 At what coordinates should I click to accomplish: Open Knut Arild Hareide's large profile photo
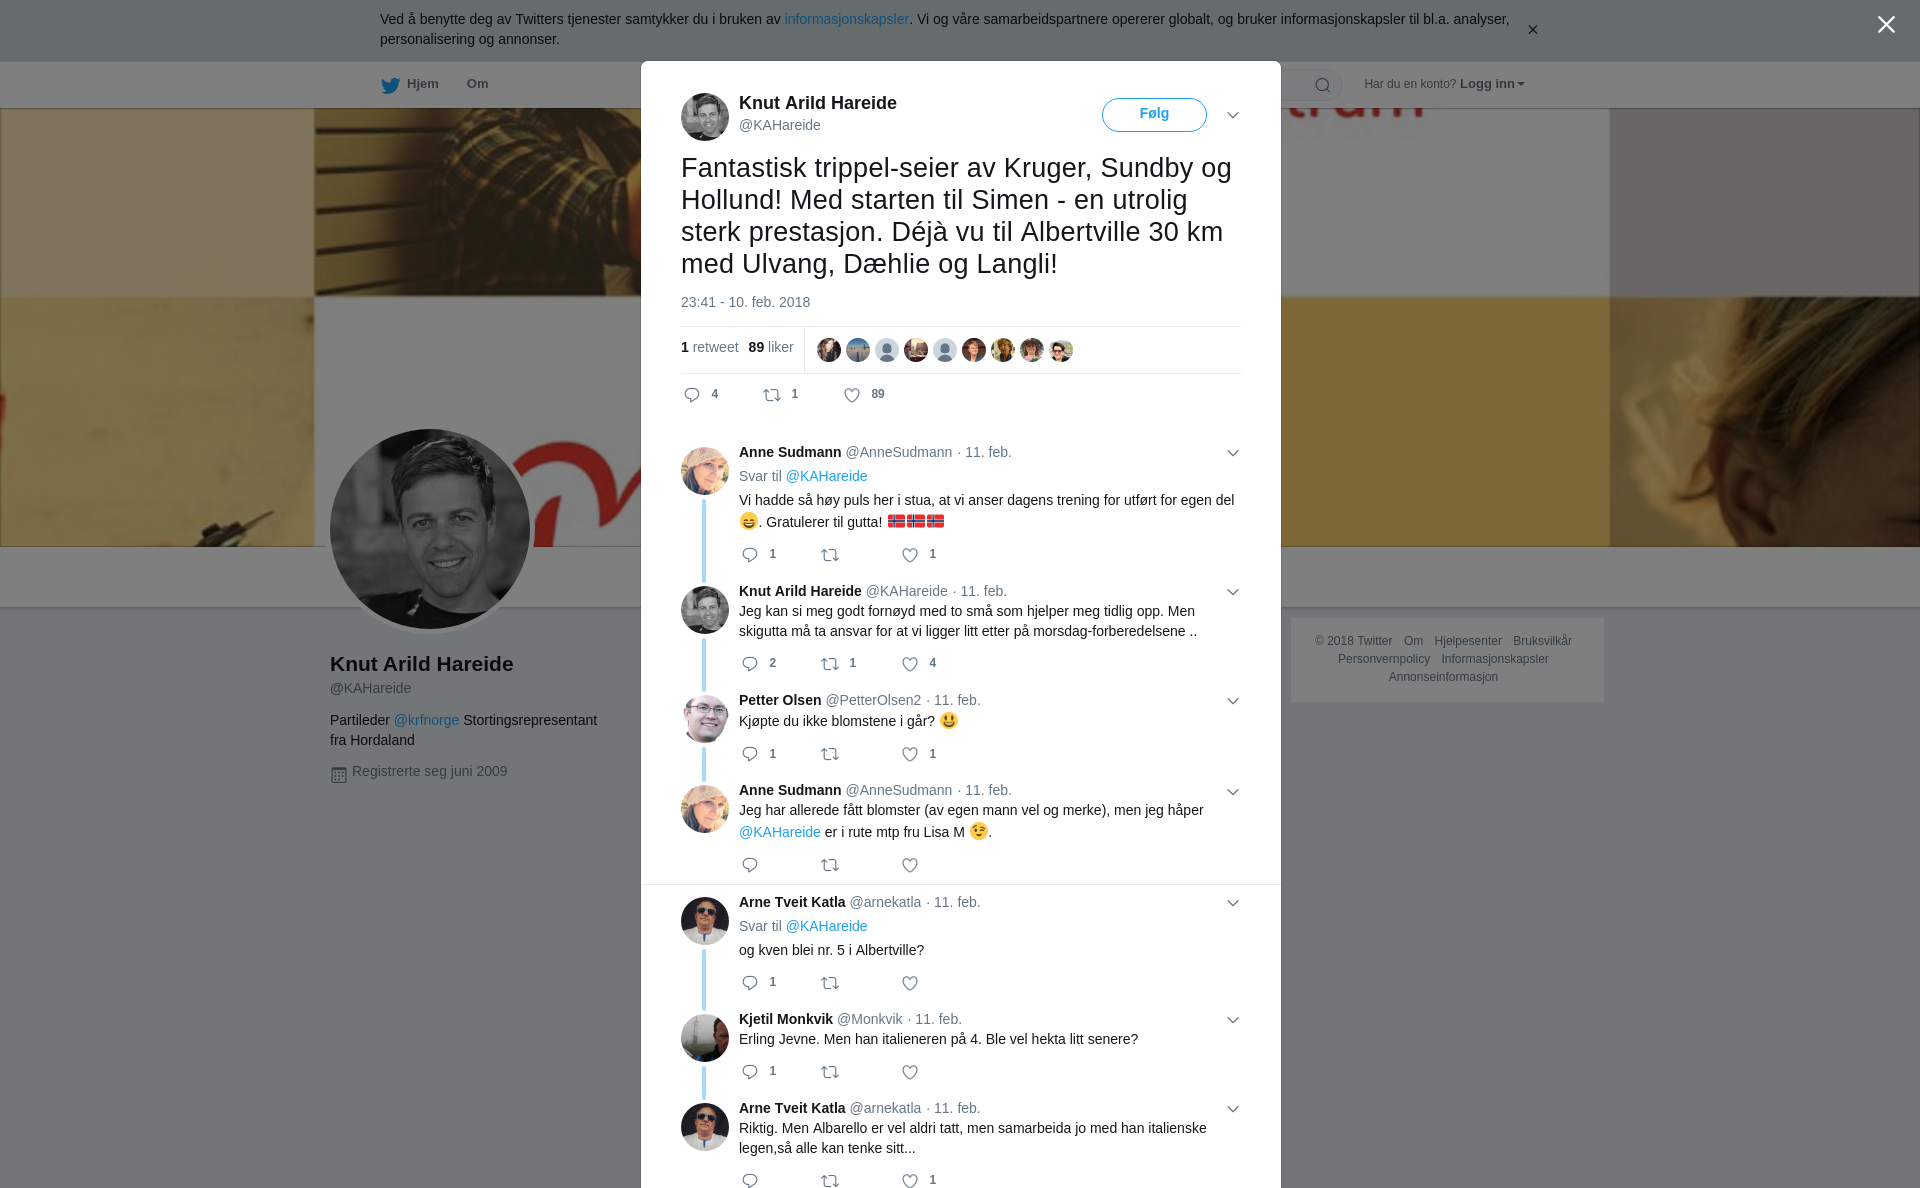(x=430, y=529)
